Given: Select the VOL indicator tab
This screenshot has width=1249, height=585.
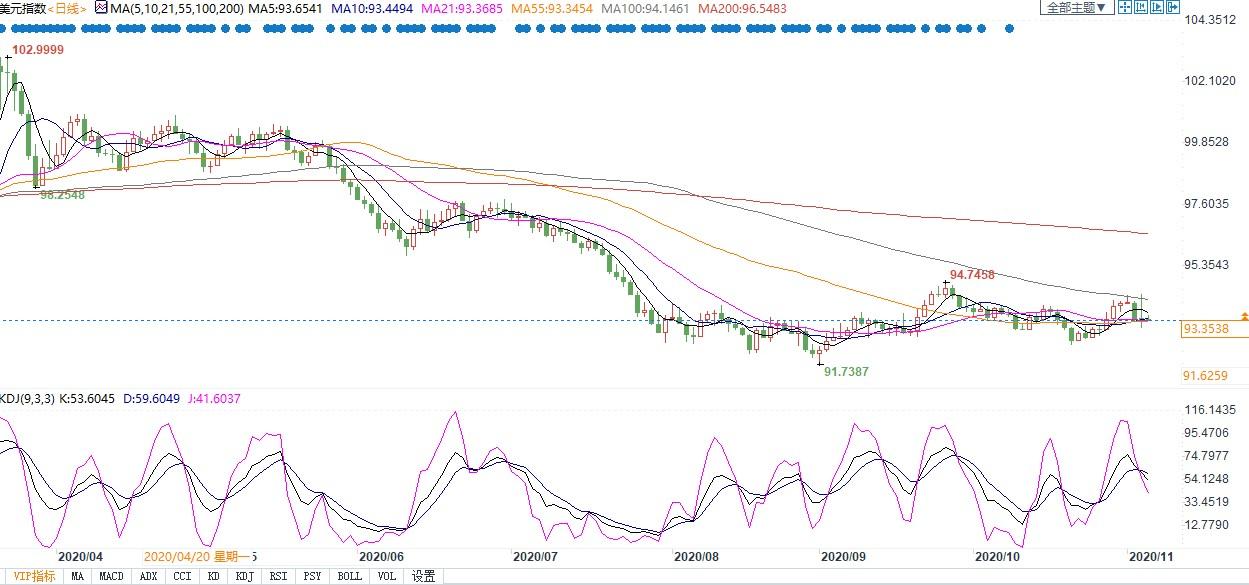Looking at the screenshot, I should click(386, 576).
